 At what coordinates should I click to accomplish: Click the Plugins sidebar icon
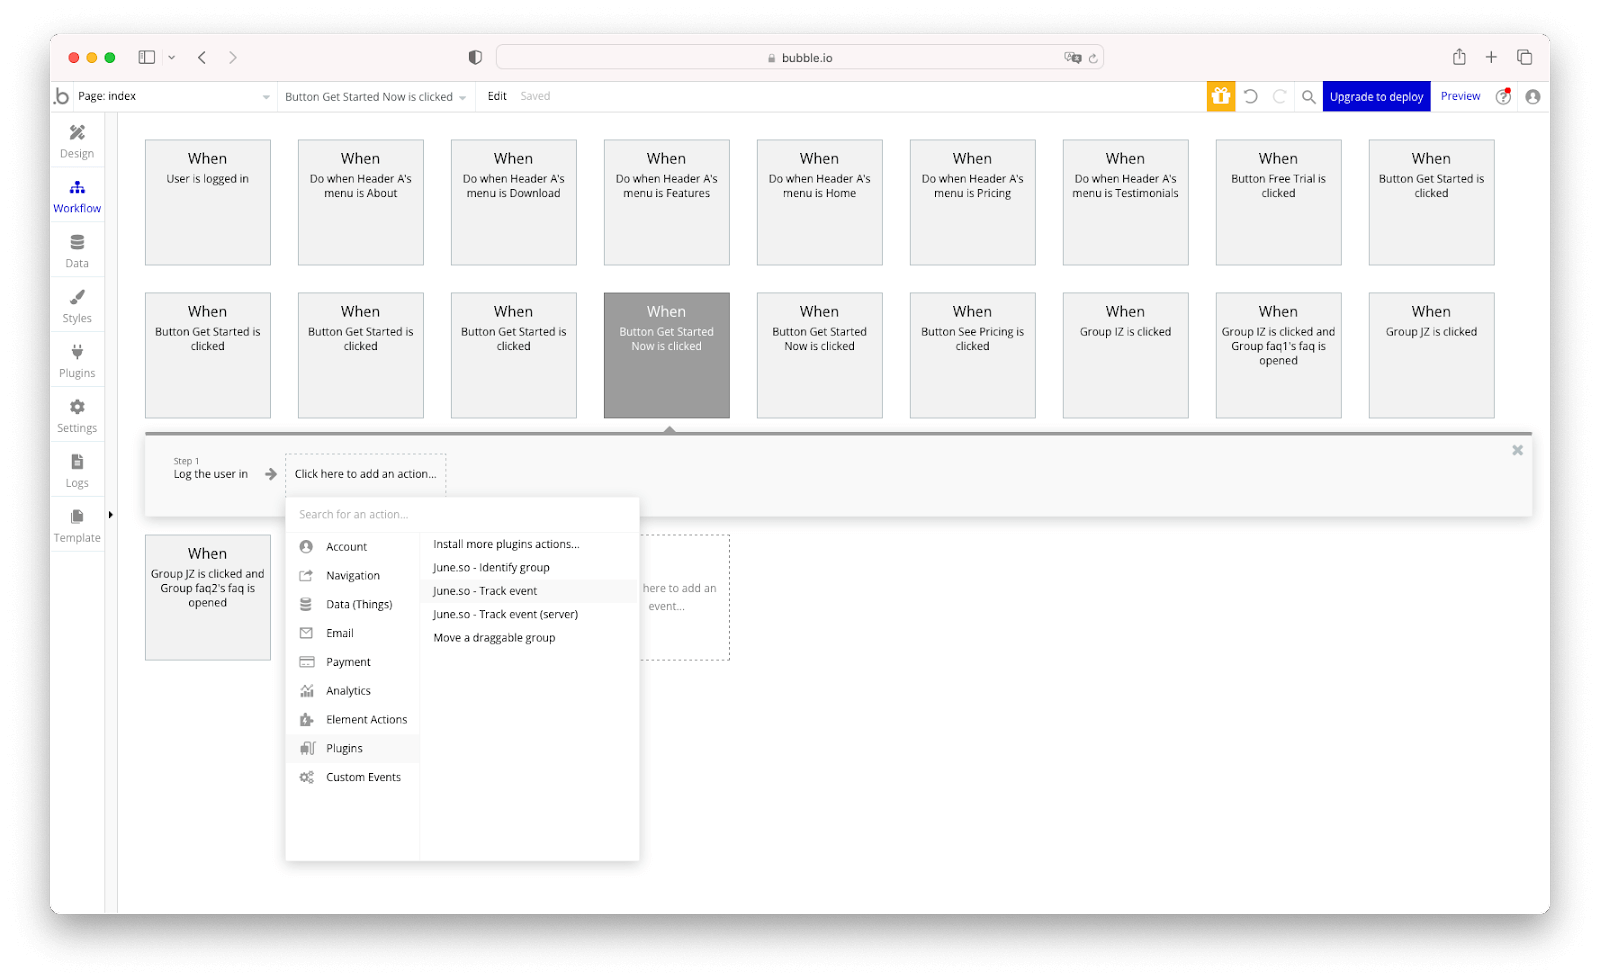pyautogui.click(x=76, y=359)
